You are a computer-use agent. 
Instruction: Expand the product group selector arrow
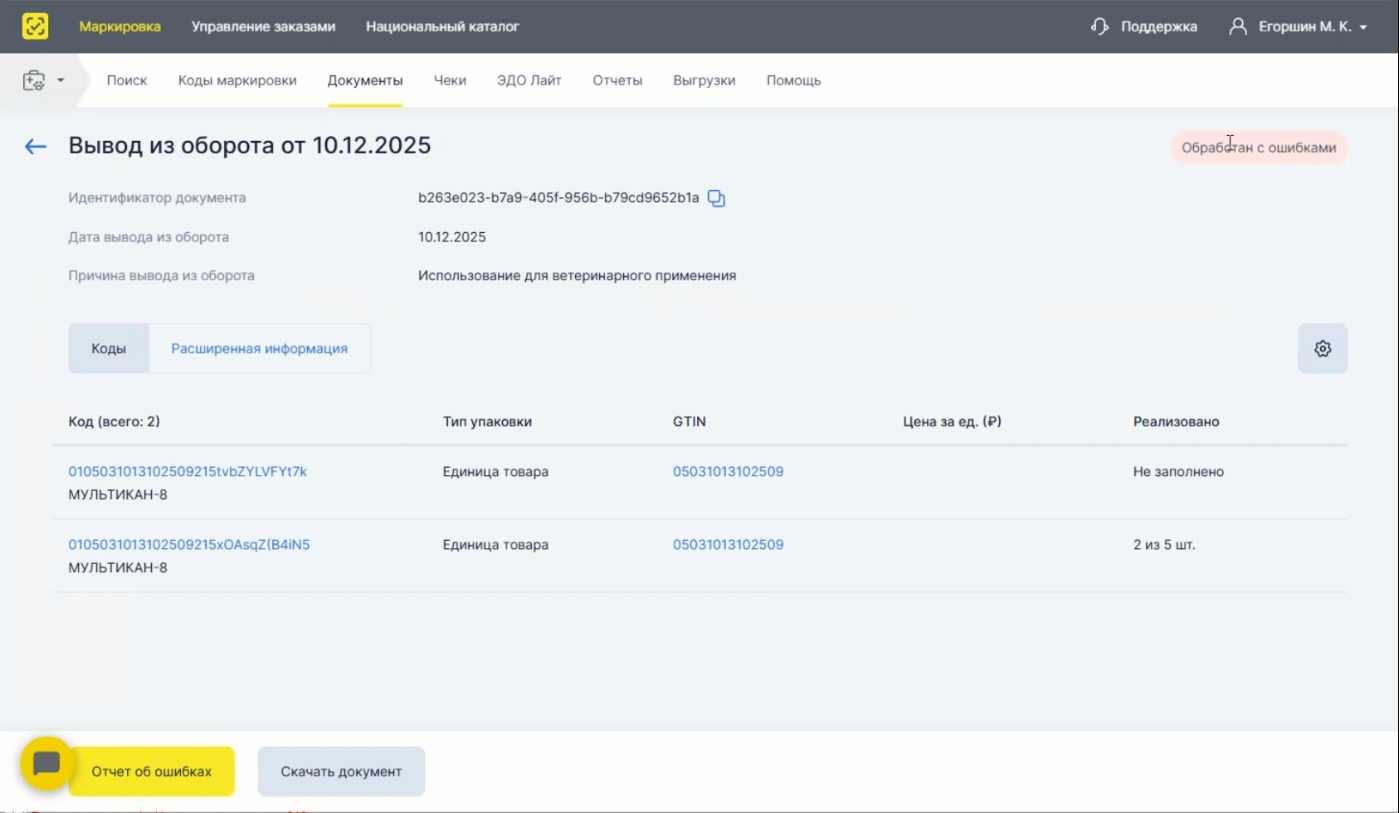(x=61, y=80)
